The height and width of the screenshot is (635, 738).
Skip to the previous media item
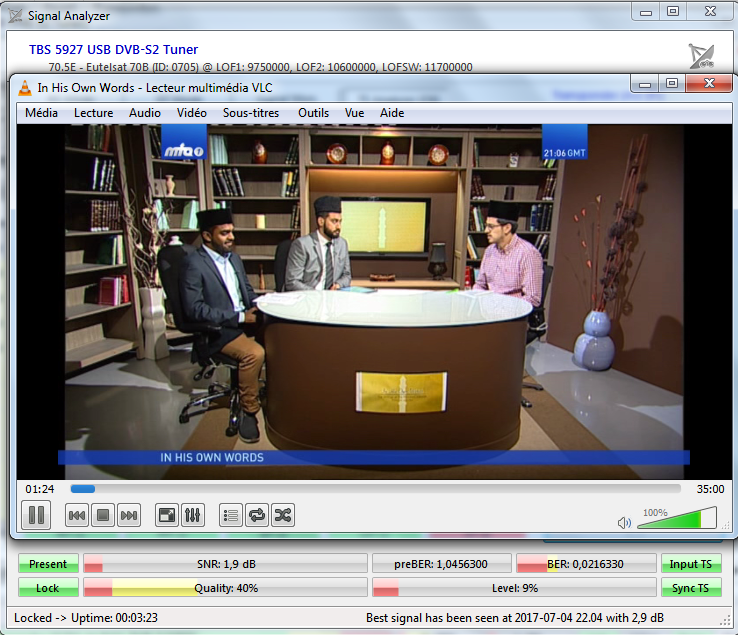pos(76,516)
